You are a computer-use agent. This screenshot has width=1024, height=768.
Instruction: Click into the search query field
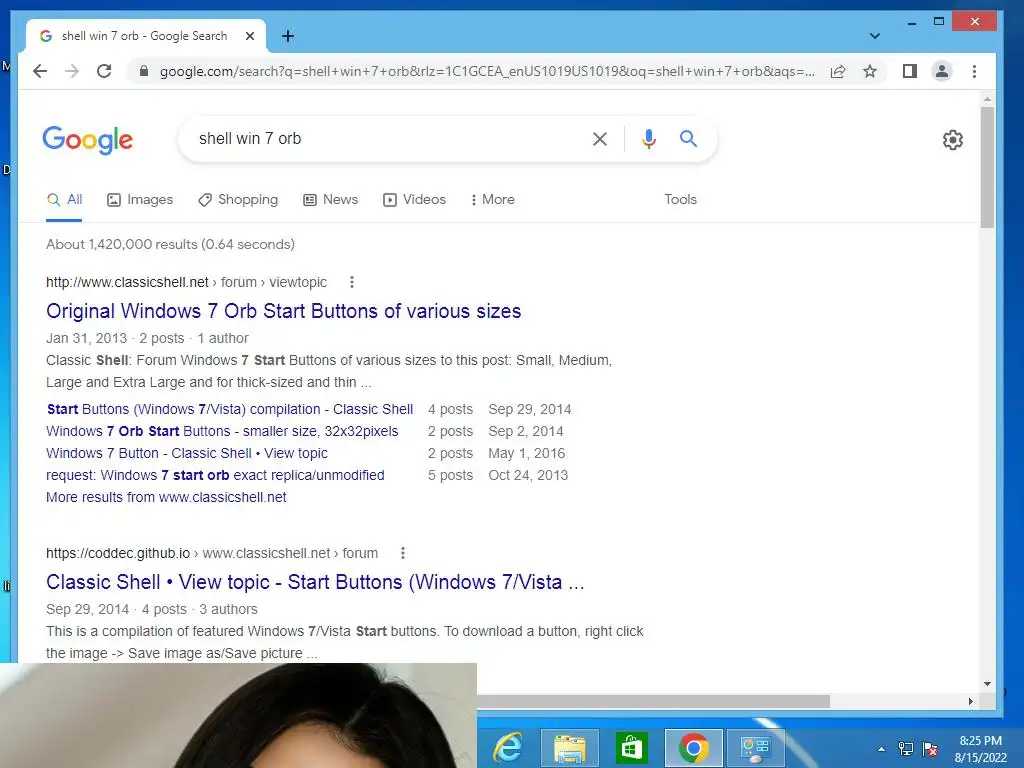point(385,138)
